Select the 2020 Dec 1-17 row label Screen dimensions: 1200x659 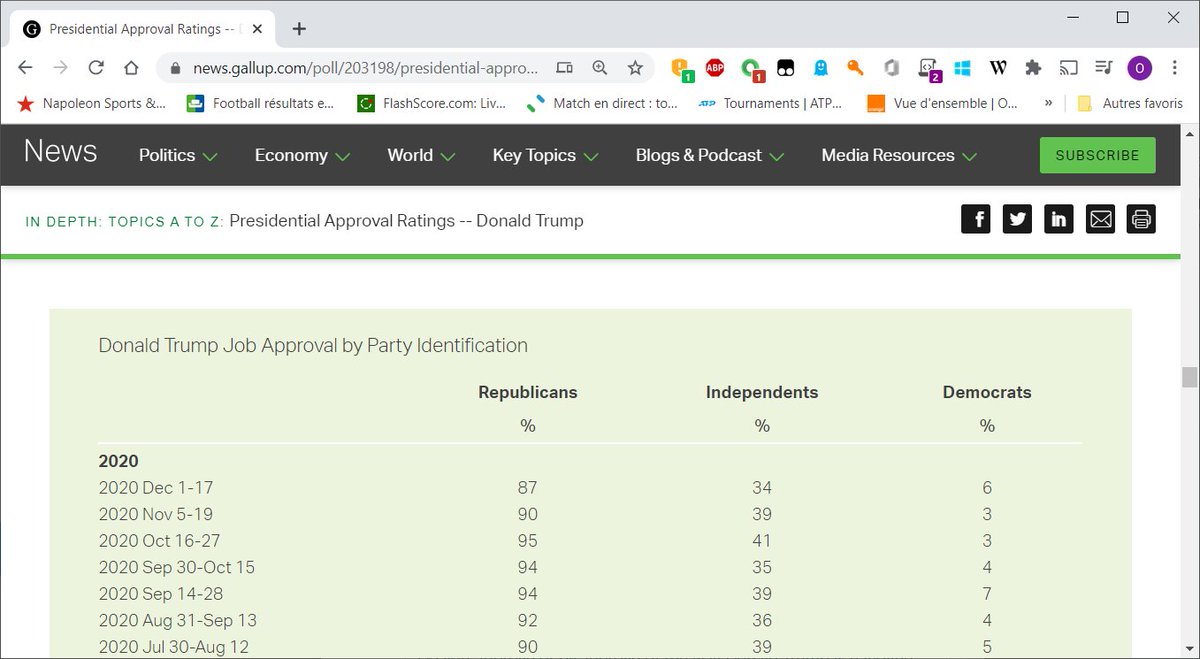(156, 488)
